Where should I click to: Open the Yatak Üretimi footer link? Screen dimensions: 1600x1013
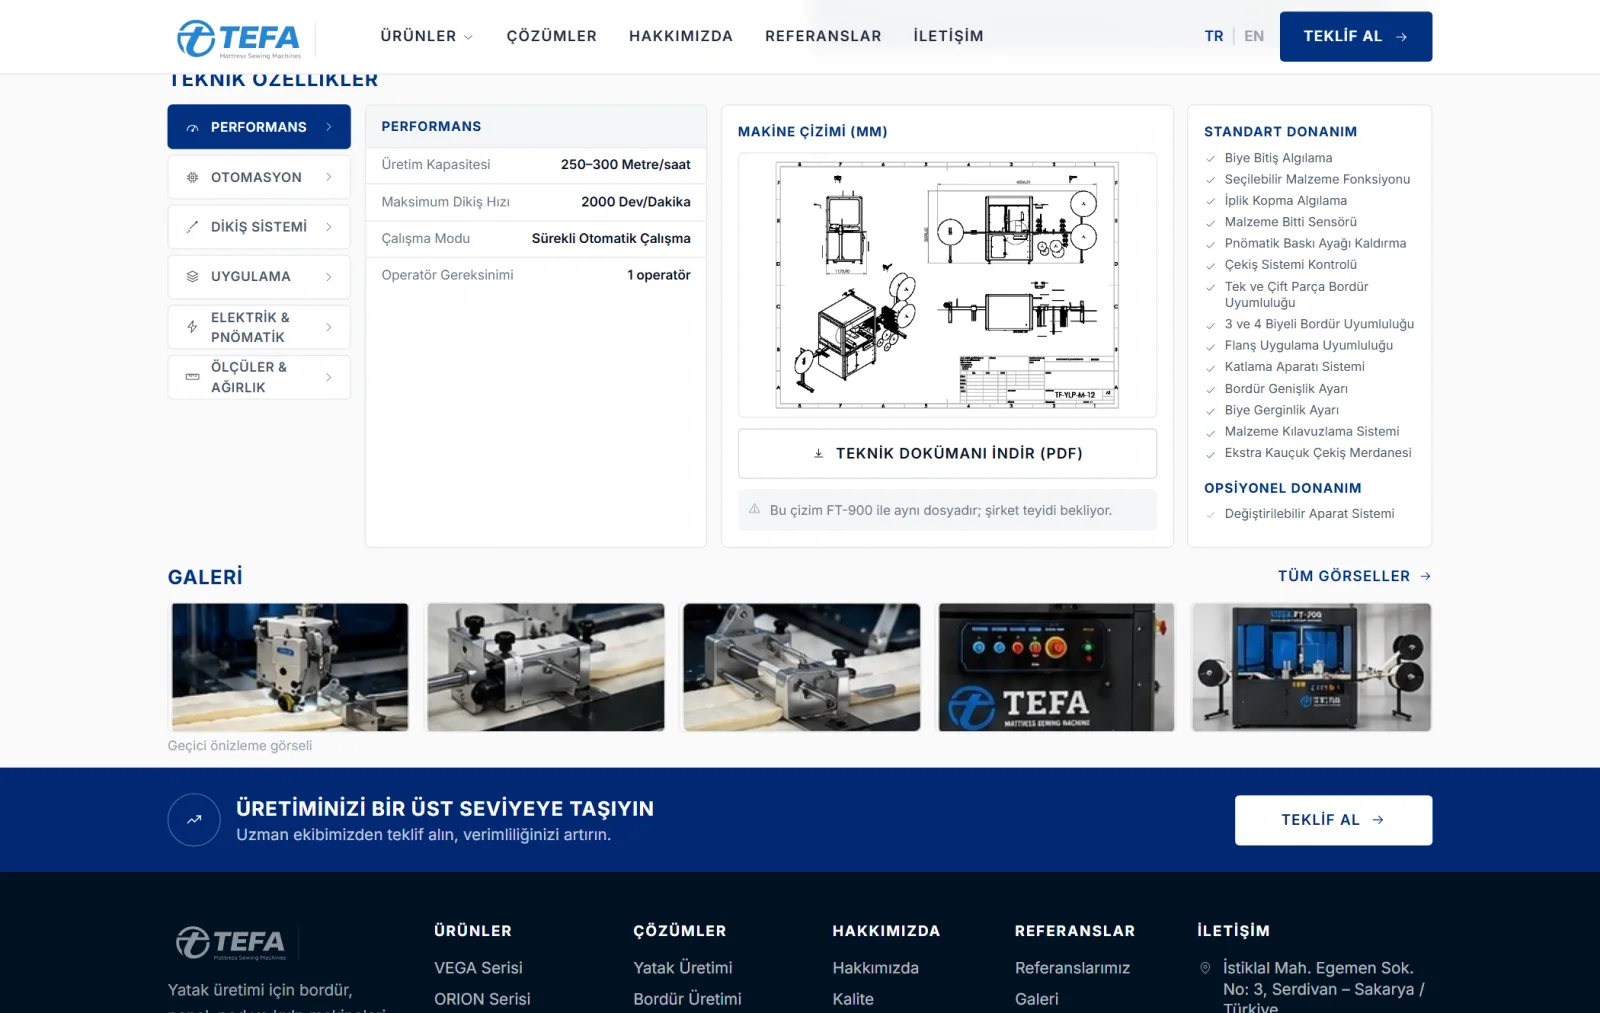point(683,968)
